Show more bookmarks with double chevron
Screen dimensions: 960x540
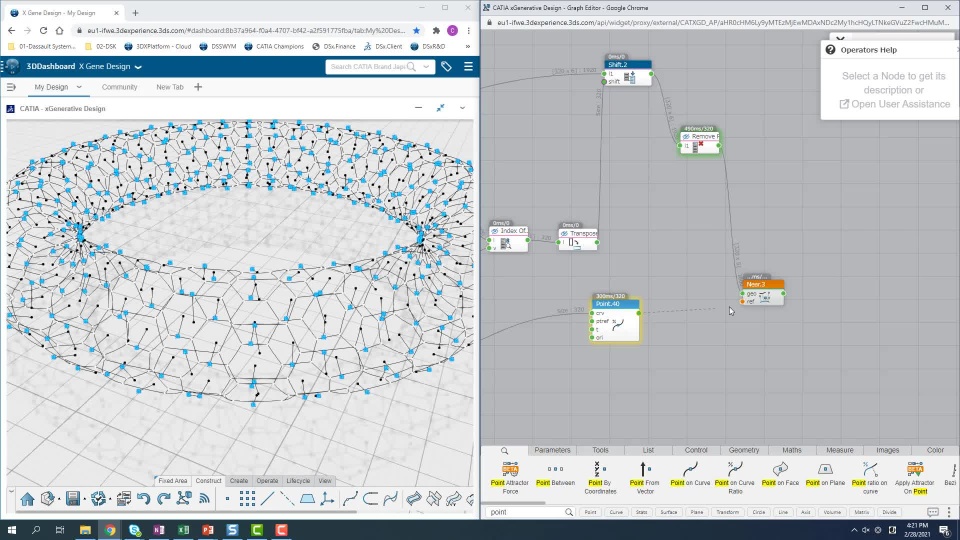click(x=468, y=46)
